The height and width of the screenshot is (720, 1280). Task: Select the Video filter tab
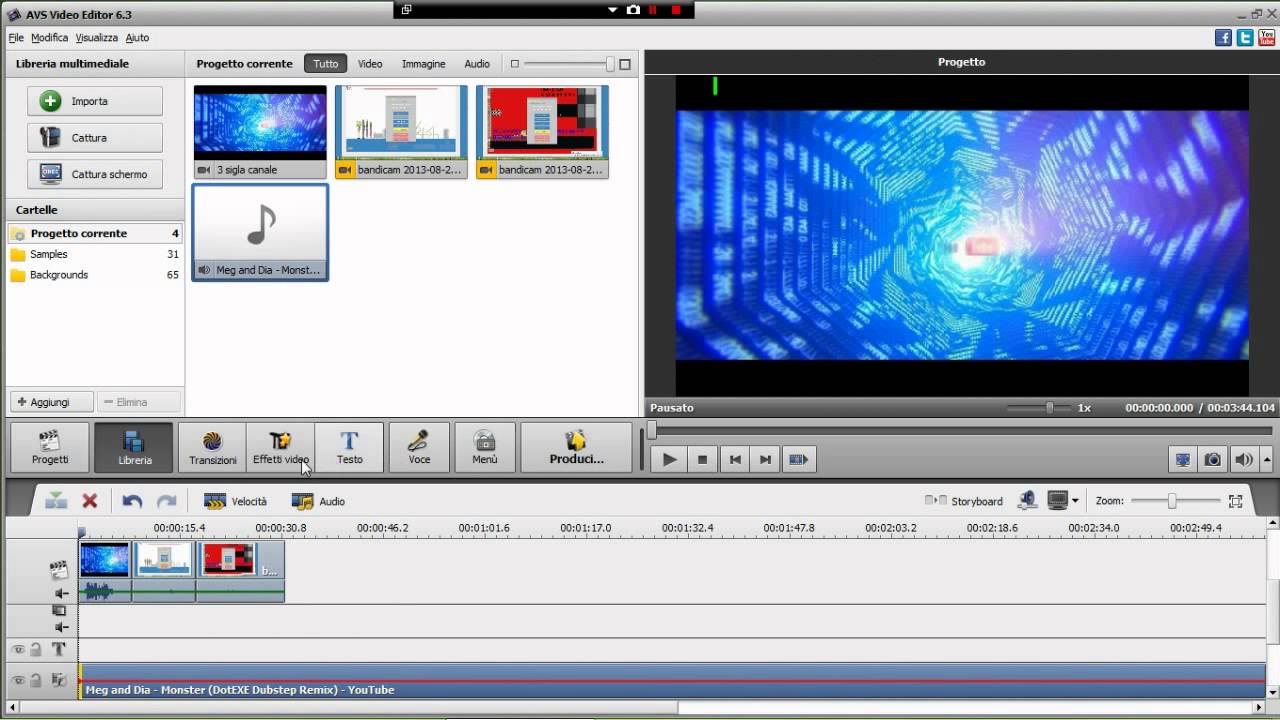370,63
